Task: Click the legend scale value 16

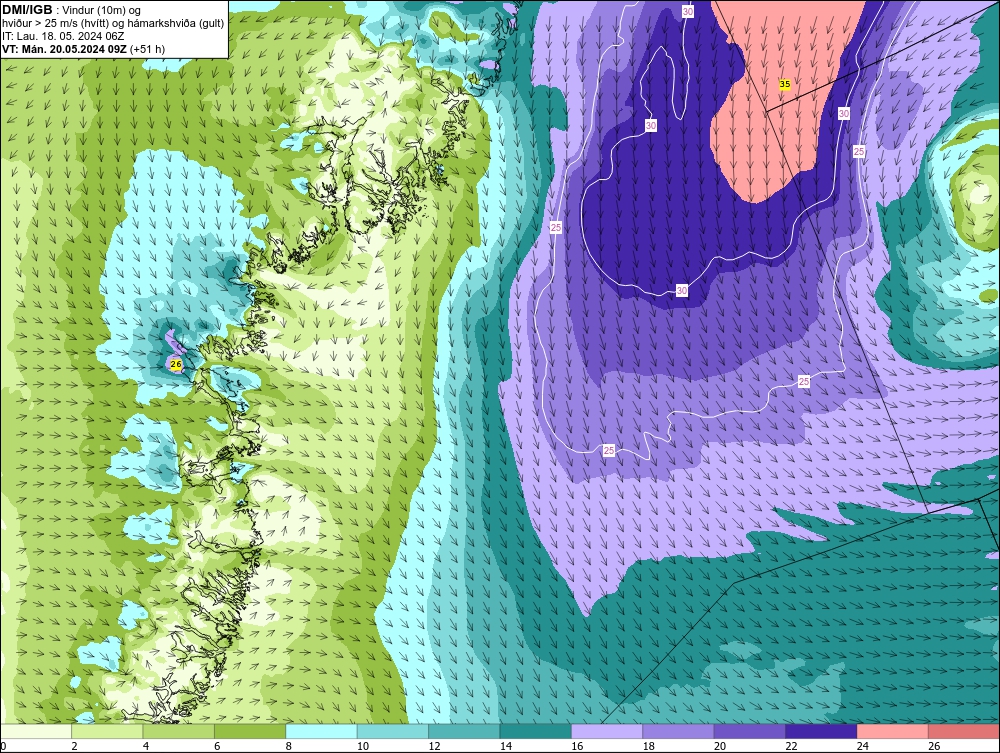Action: [577, 746]
